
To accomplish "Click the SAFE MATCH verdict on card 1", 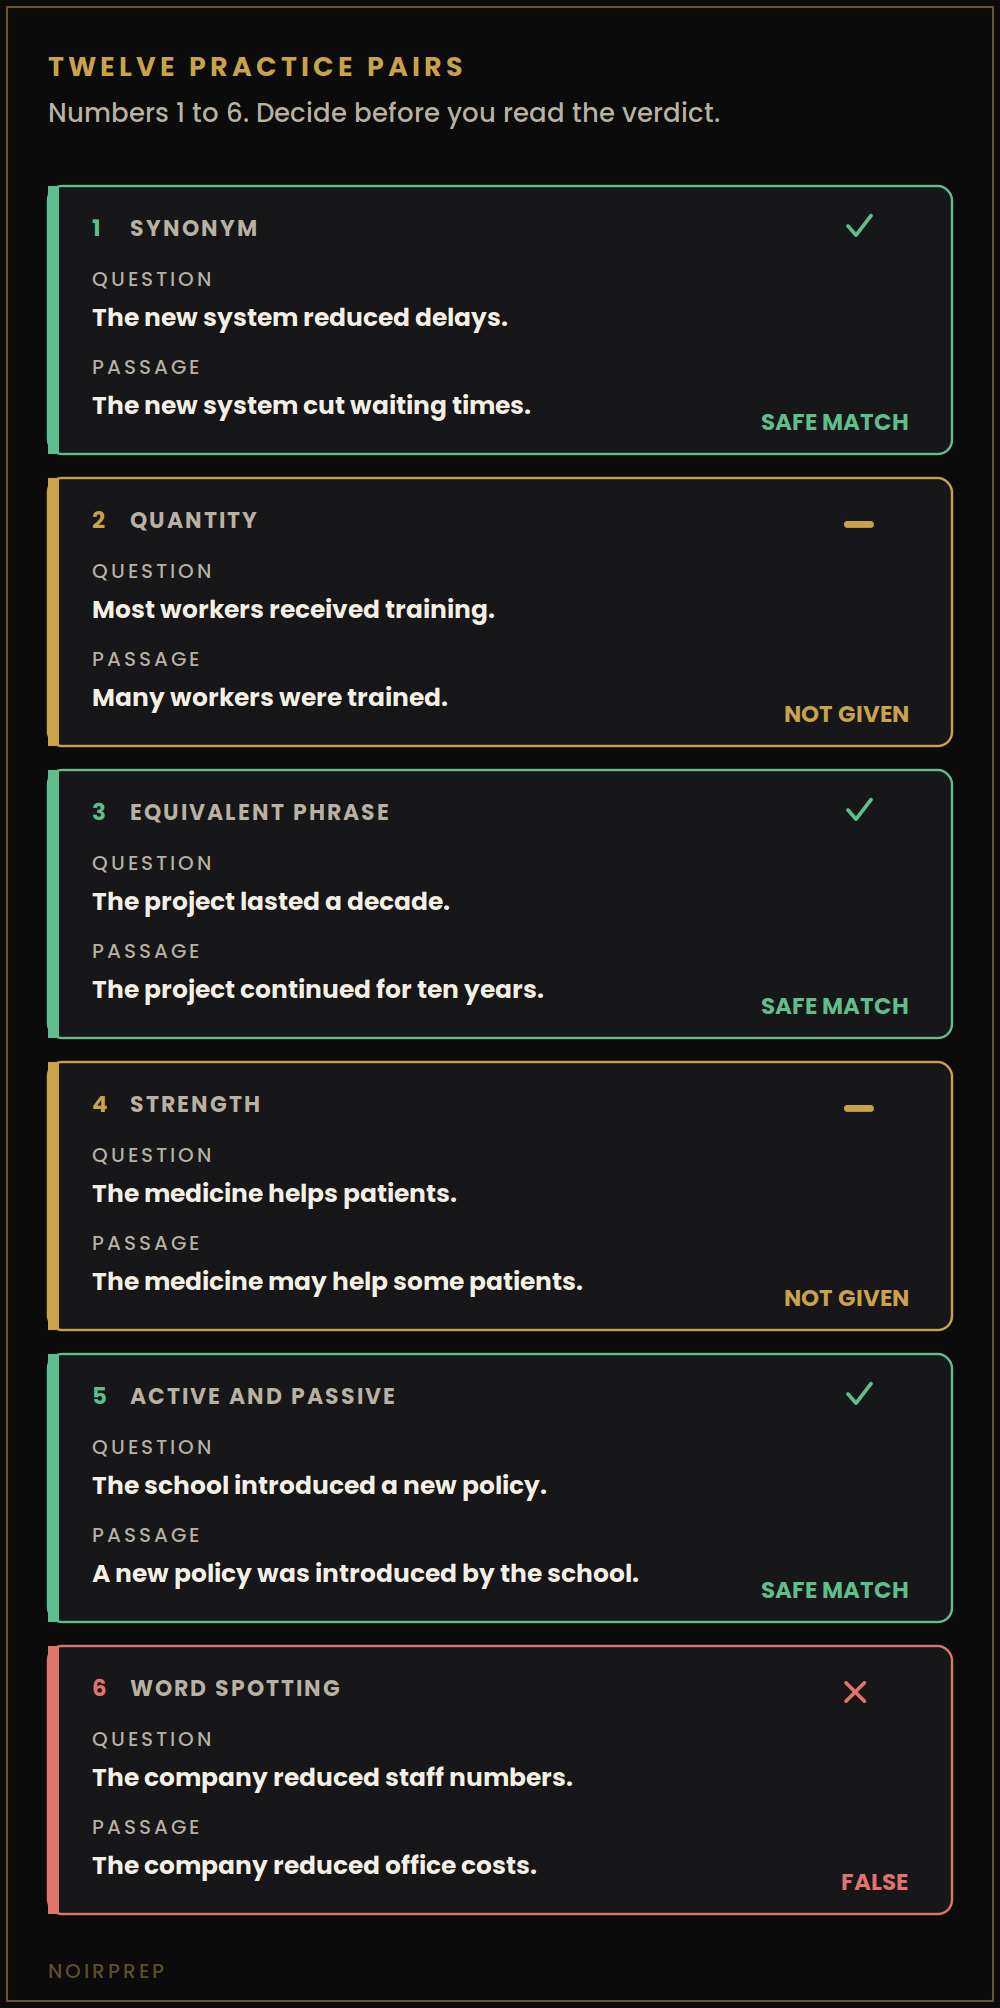I will coord(835,422).
